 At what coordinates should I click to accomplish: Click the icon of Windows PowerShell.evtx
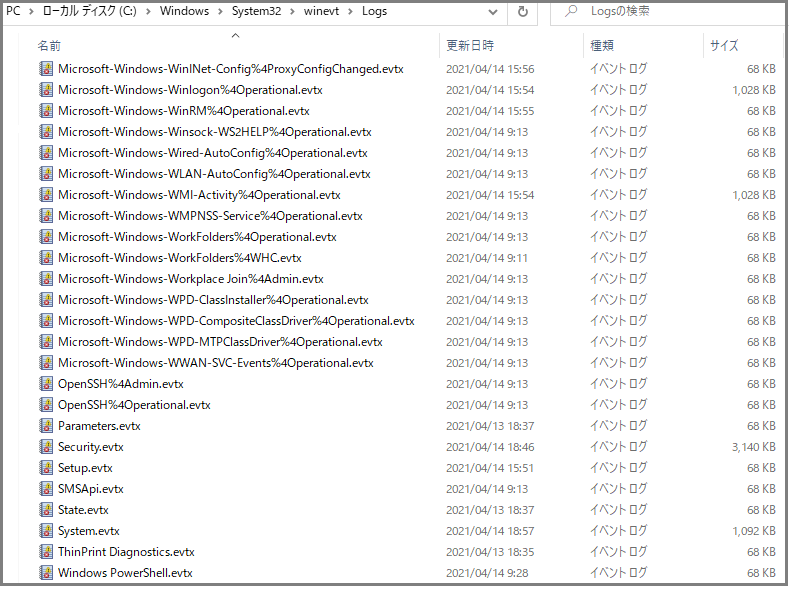tap(46, 573)
